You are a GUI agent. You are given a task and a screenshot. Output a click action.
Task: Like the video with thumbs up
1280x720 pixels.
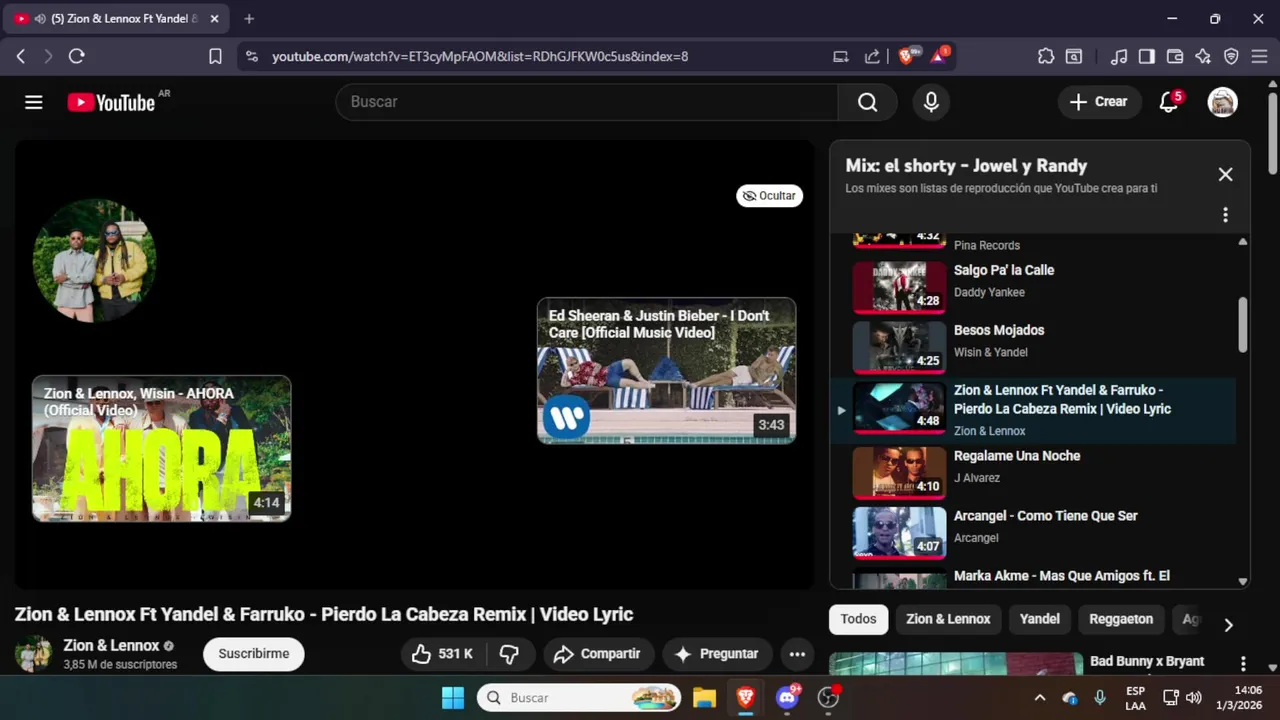(x=443, y=654)
